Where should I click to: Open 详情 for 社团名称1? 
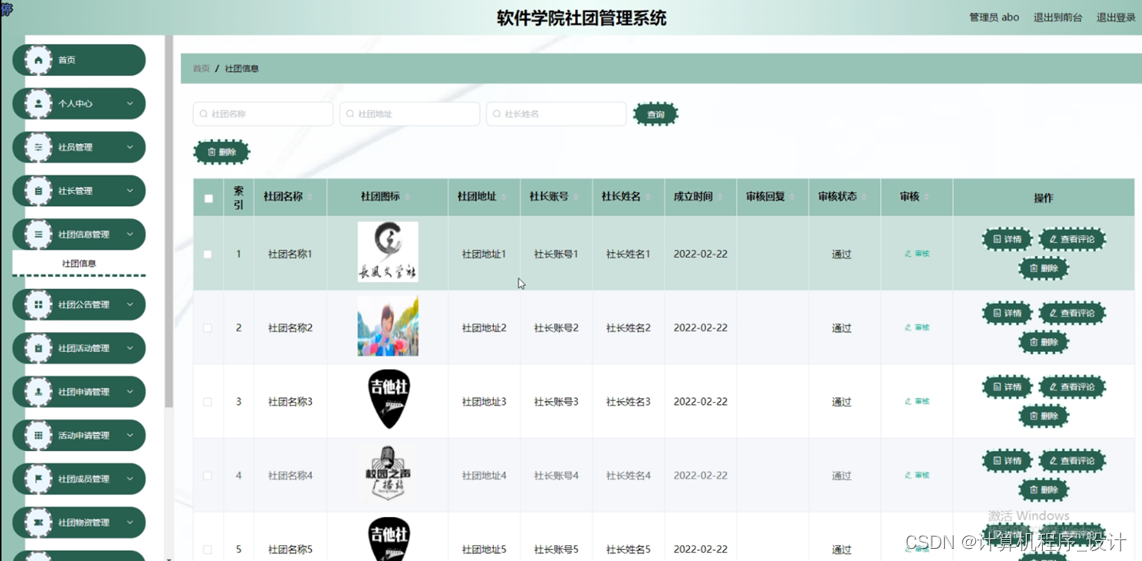click(x=1007, y=239)
